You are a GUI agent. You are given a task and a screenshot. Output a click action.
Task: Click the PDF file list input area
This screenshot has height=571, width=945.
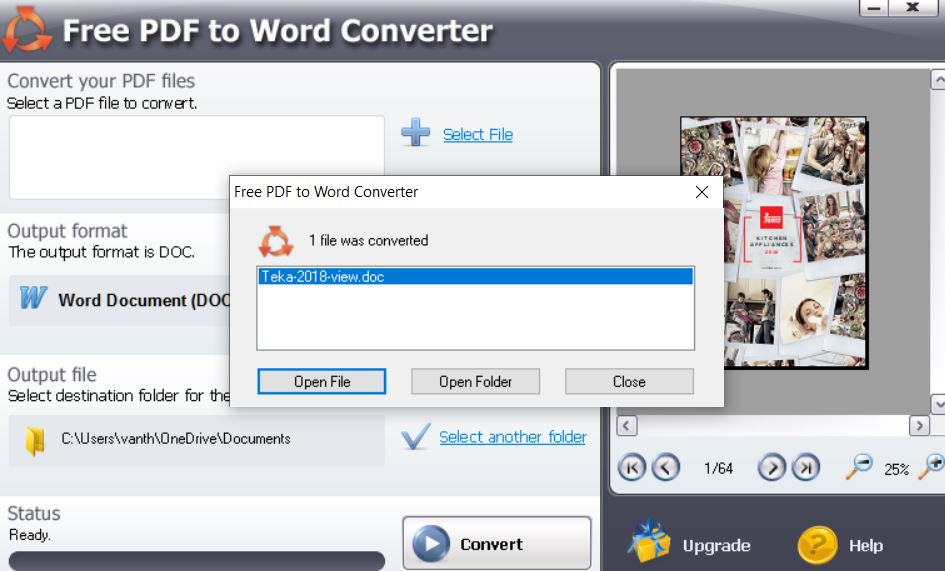pos(196,157)
